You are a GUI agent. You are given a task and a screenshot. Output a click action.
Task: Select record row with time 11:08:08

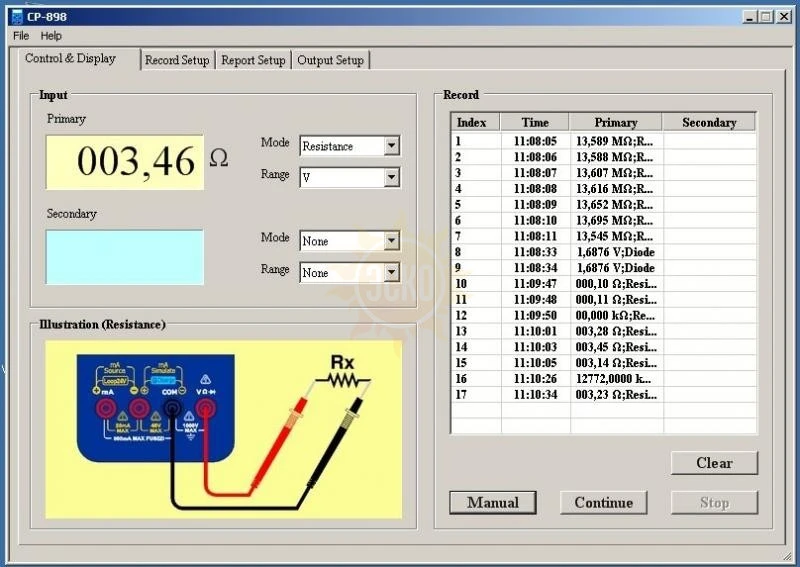tap(604, 188)
